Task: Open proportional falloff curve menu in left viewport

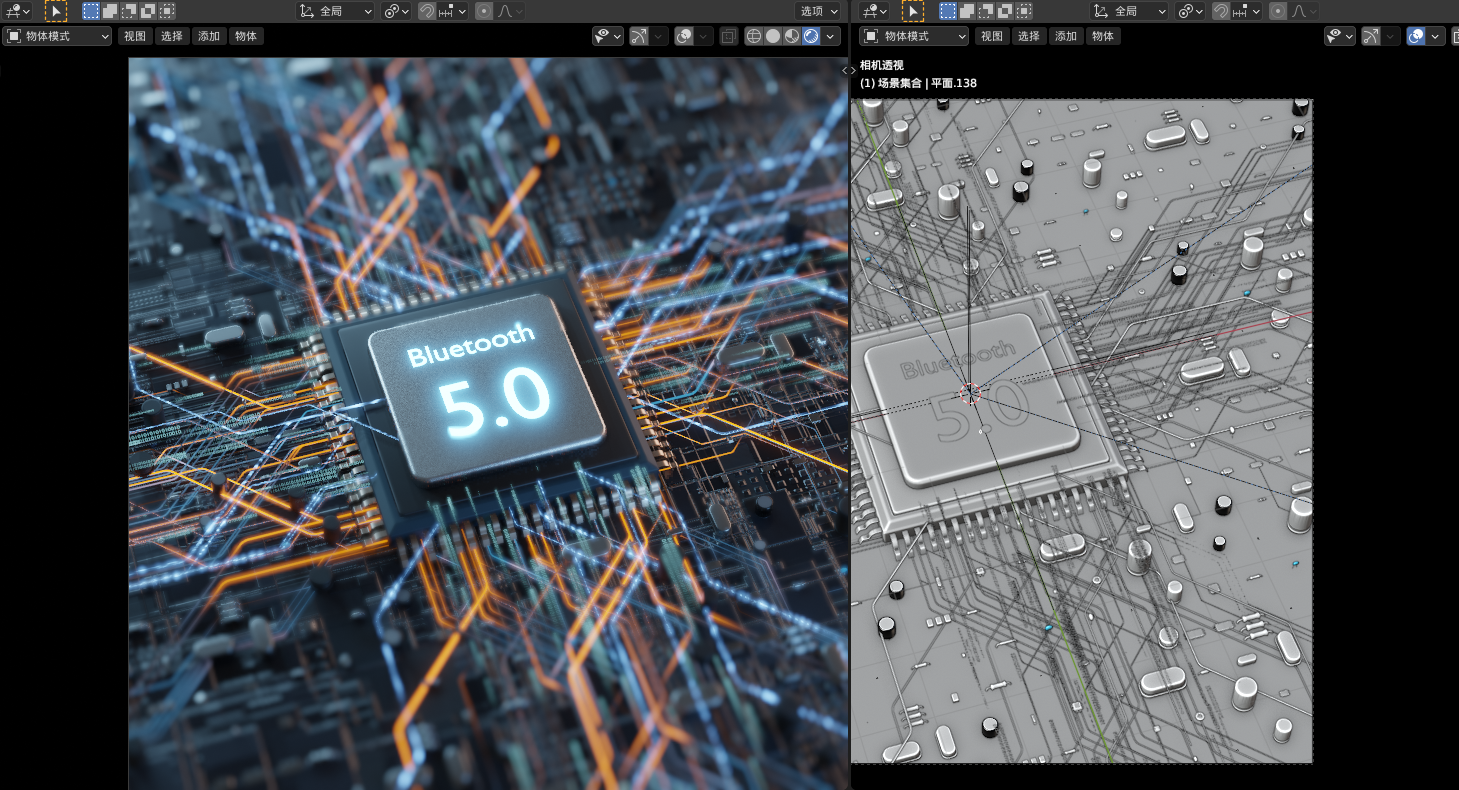Action: (508, 11)
